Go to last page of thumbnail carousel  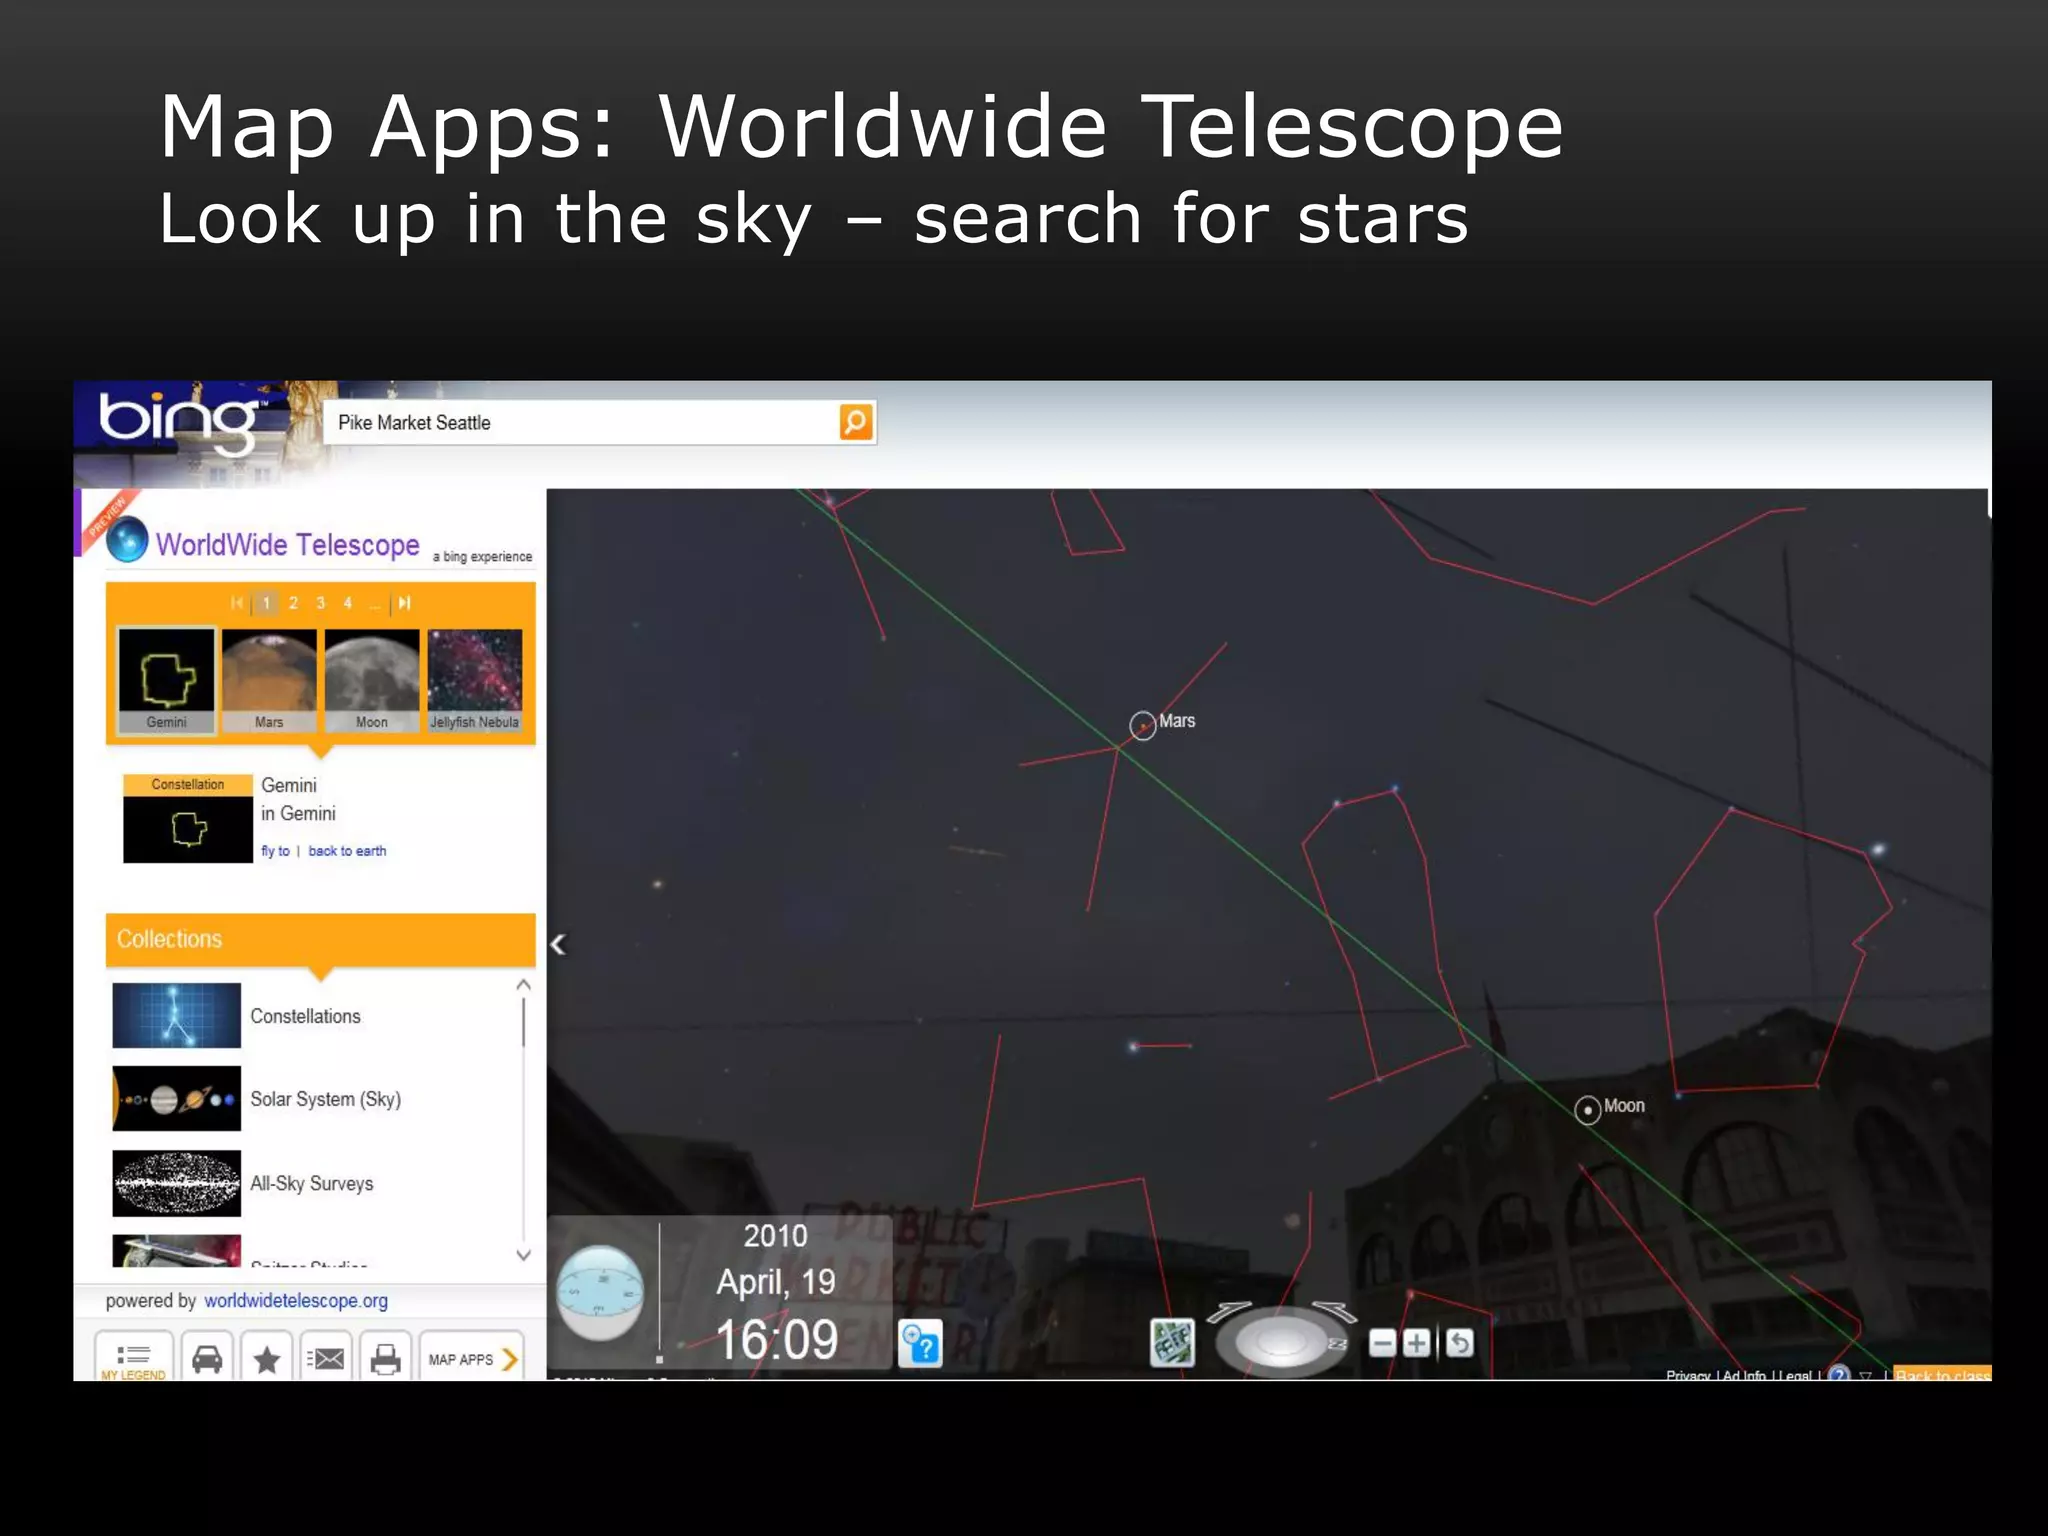coord(404,603)
